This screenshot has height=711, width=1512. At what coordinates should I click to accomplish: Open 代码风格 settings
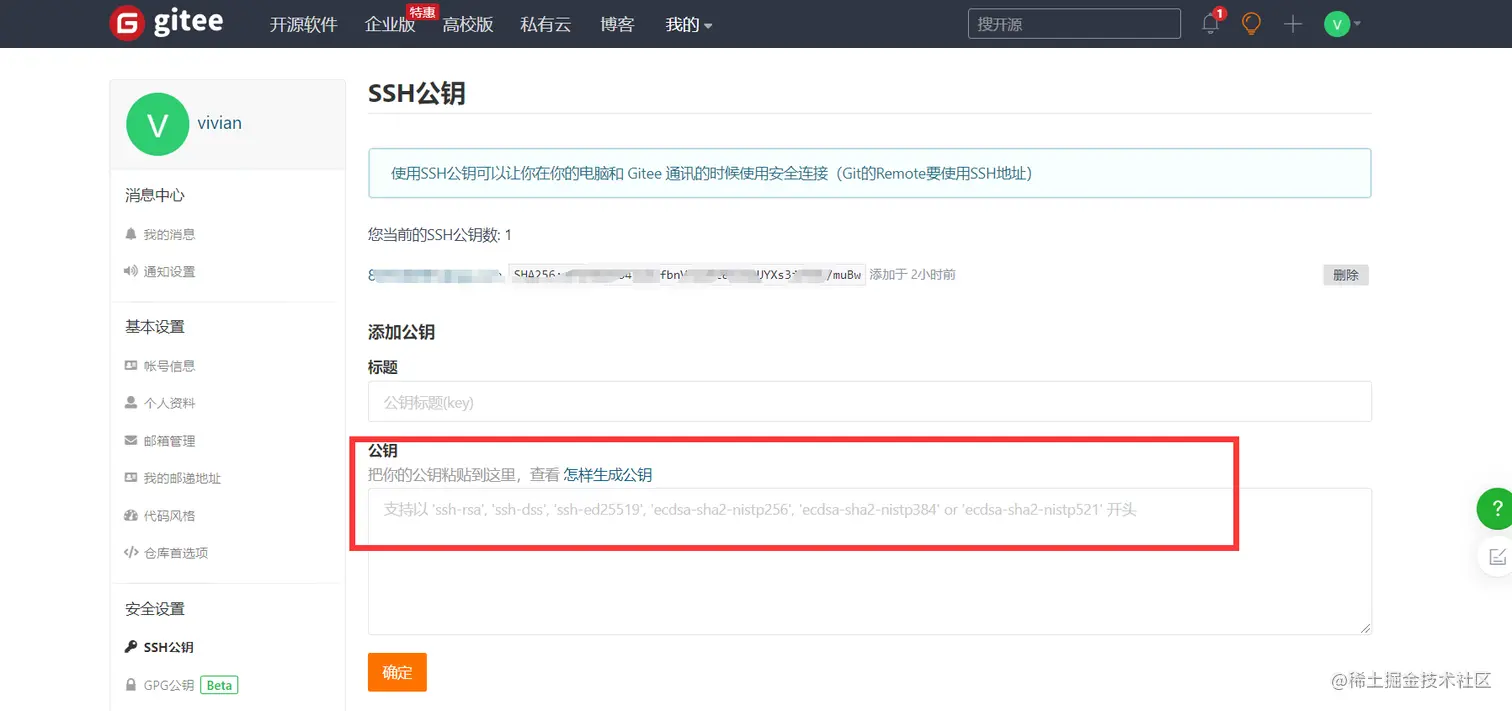(x=169, y=516)
